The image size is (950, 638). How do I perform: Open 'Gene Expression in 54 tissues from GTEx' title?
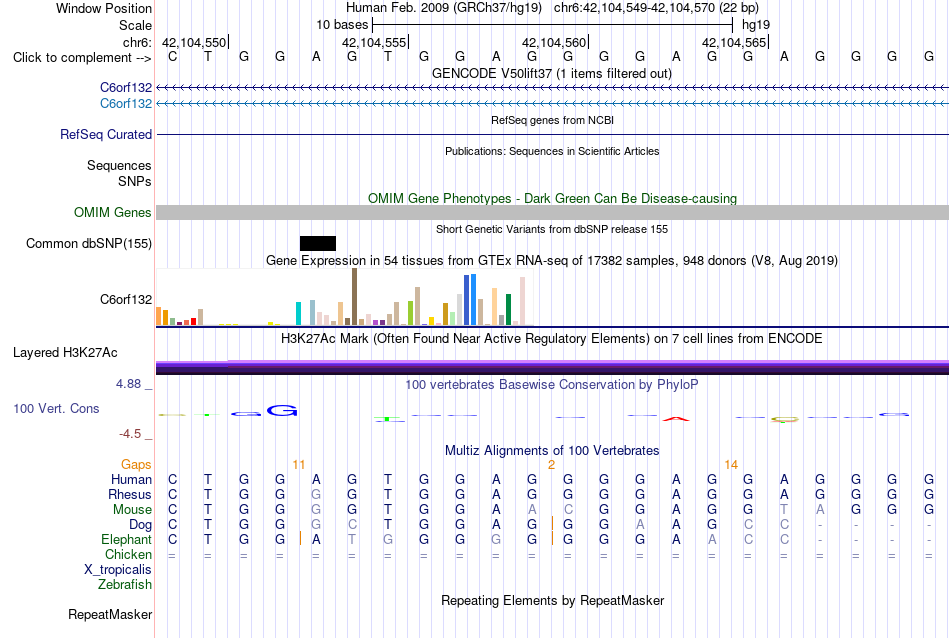[x=552, y=261]
